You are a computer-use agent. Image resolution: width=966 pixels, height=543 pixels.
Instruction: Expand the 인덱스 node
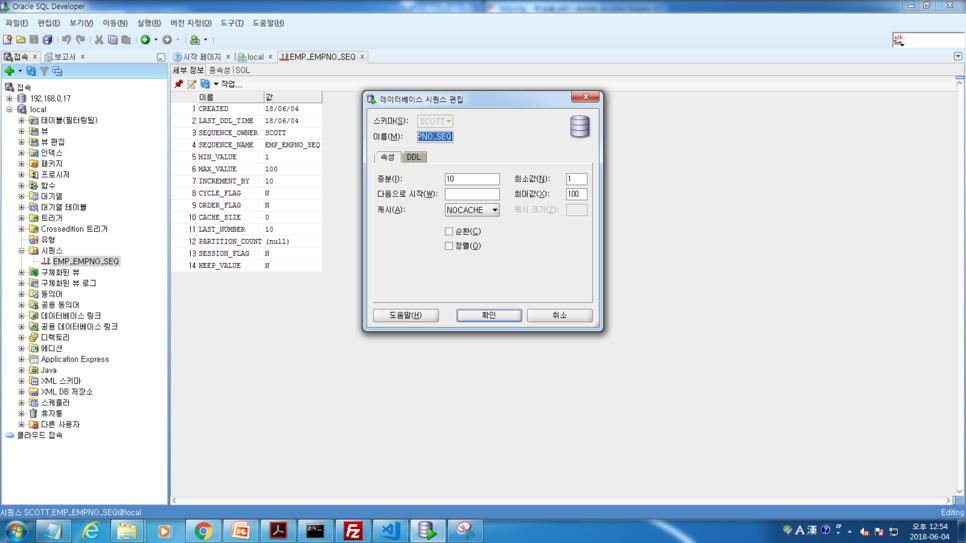coord(21,153)
